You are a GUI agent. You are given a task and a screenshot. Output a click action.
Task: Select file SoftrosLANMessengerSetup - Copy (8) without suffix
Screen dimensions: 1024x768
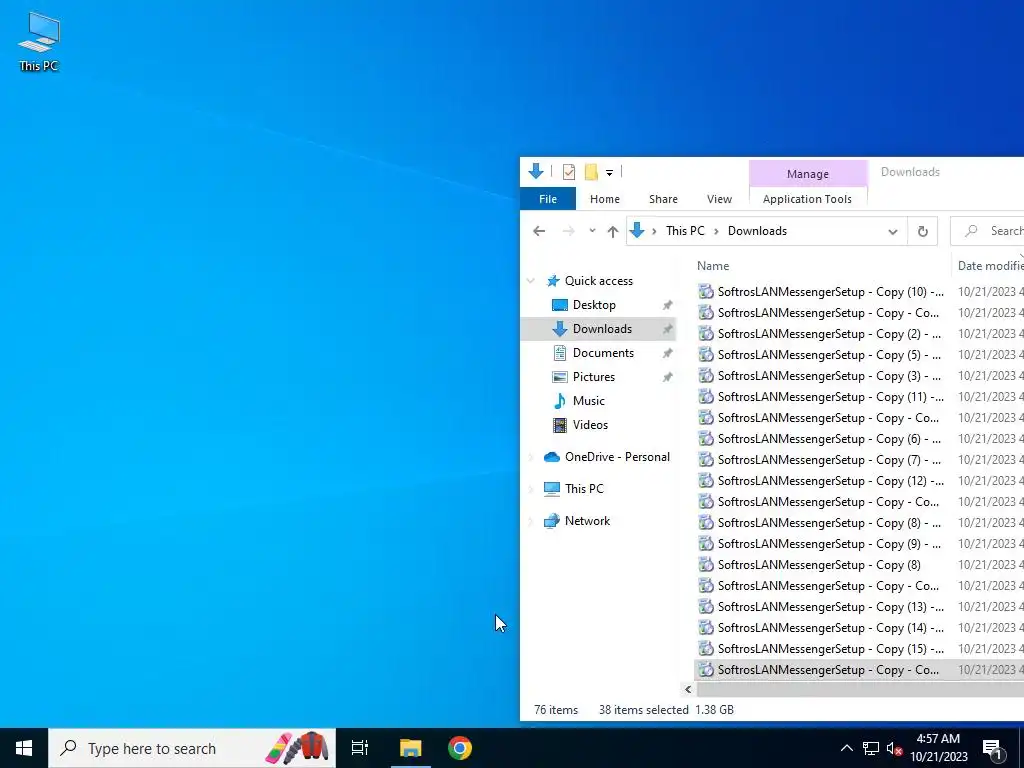tap(820, 565)
